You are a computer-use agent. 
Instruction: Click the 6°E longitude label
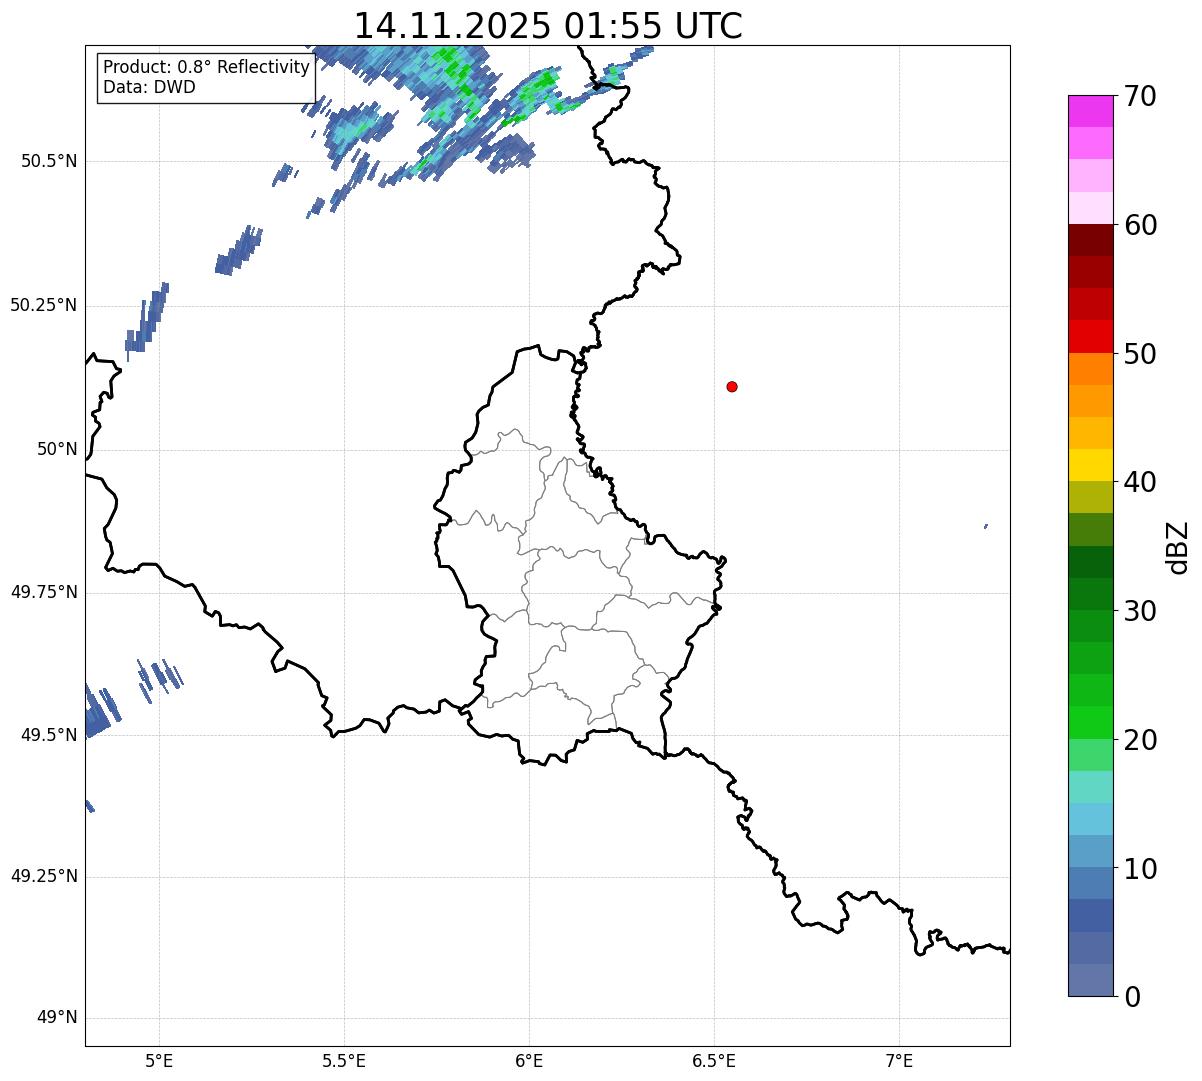tap(529, 1060)
